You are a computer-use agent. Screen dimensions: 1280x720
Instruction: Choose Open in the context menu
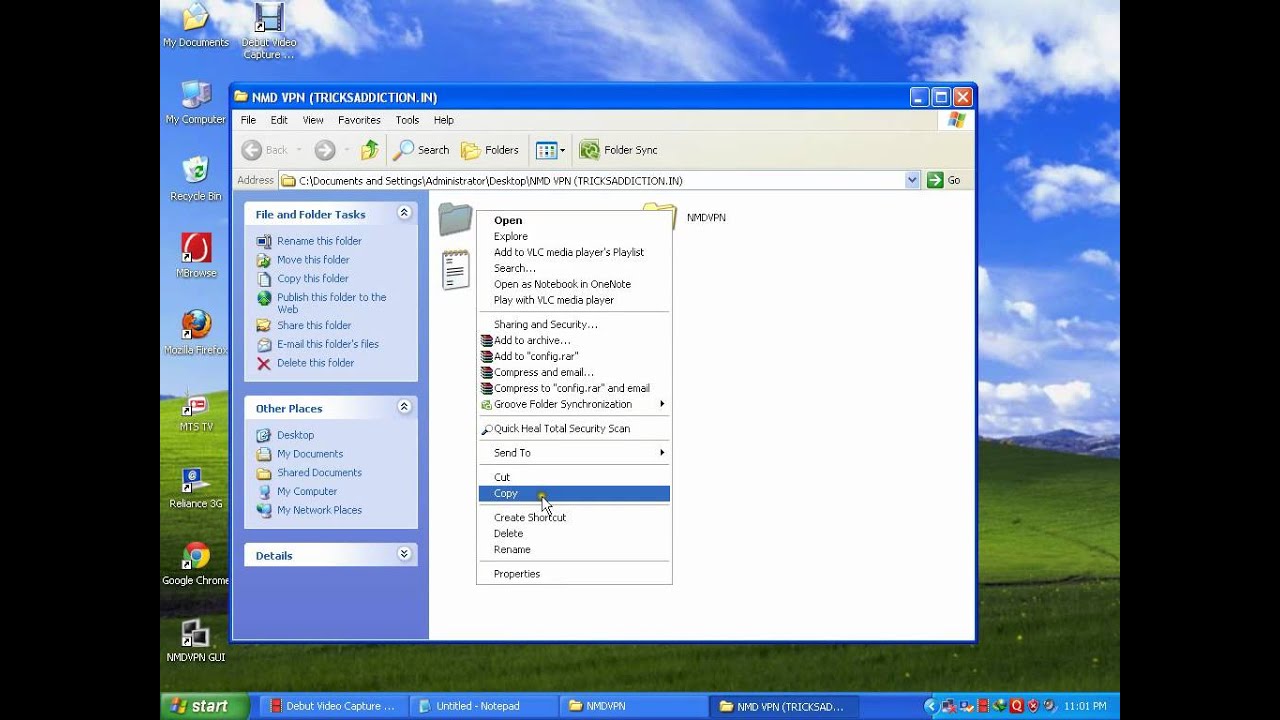tap(574, 221)
